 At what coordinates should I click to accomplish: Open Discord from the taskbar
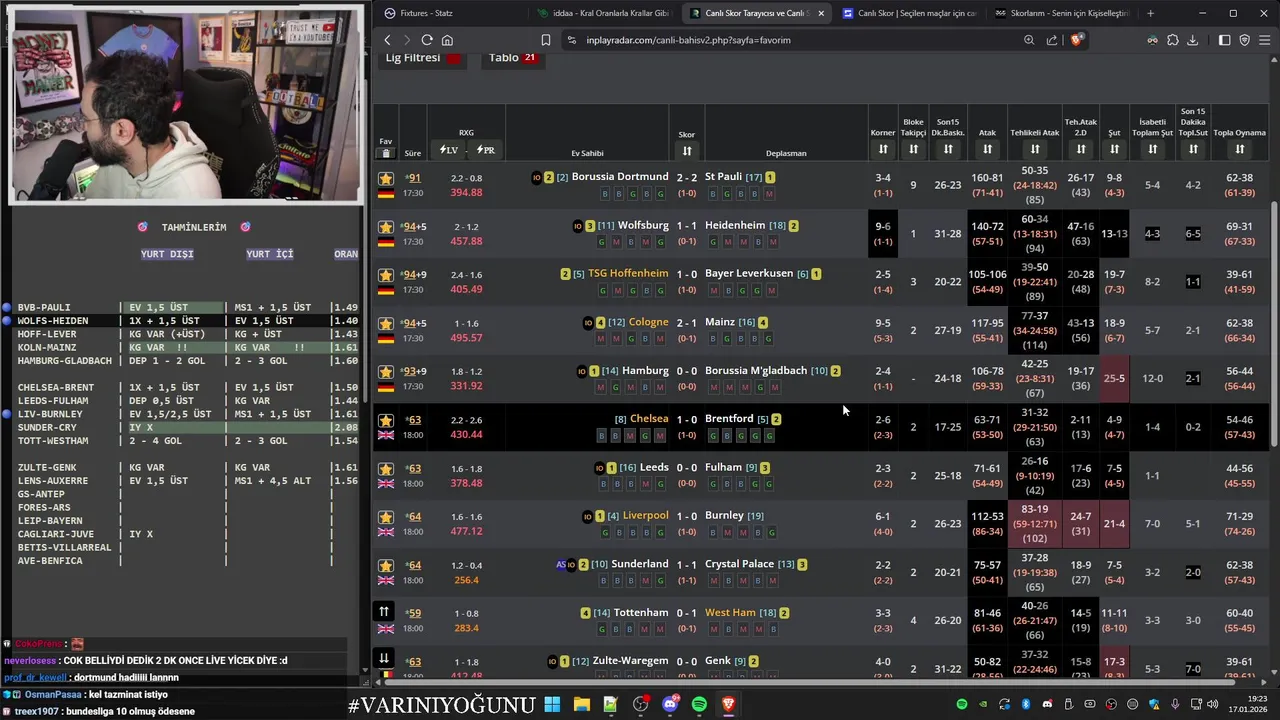670,705
